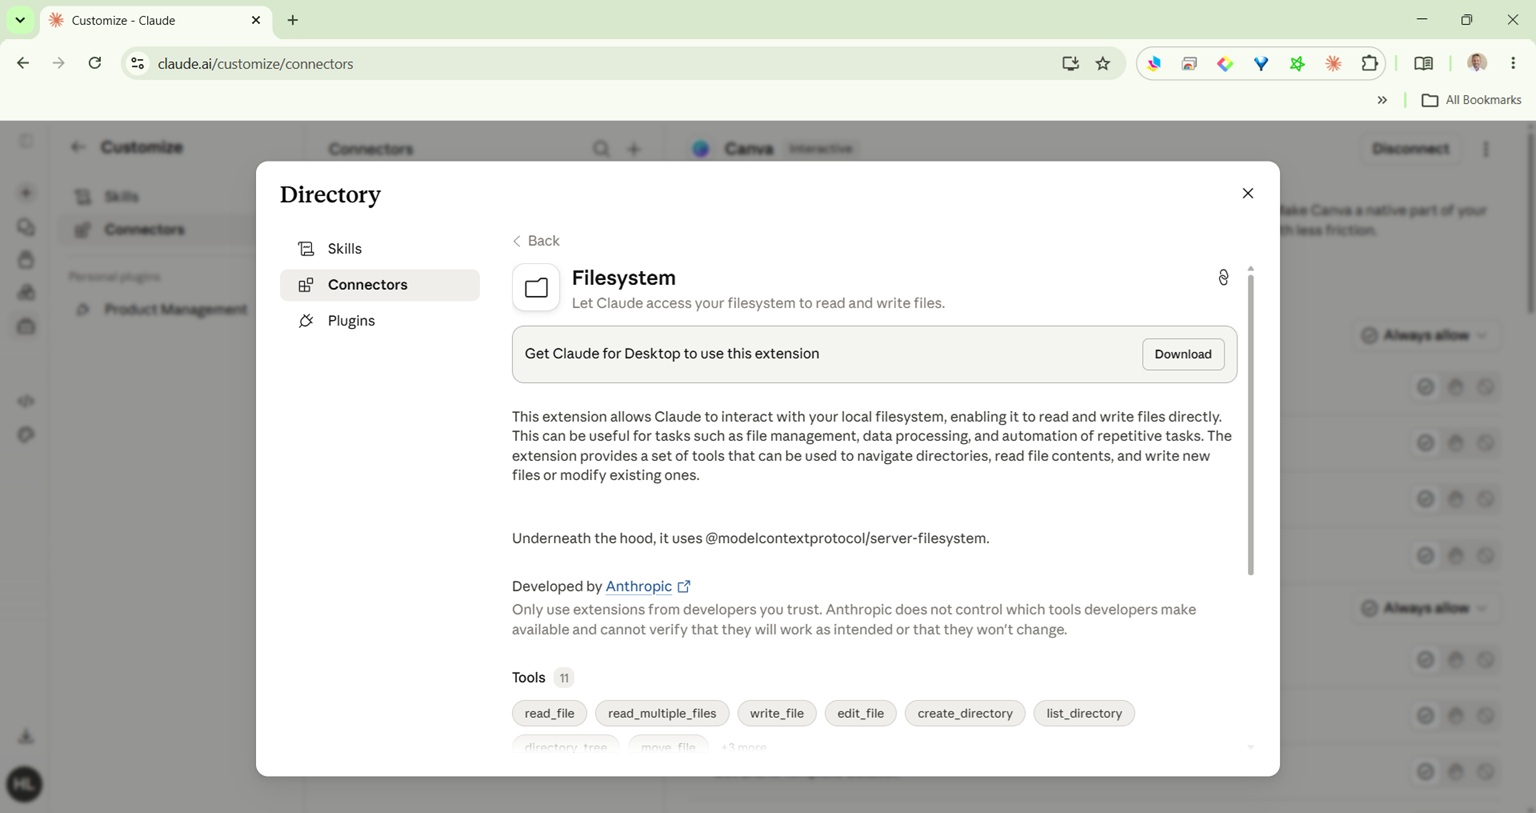Click the Customize back arrow behind dialog

click(x=77, y=147)
